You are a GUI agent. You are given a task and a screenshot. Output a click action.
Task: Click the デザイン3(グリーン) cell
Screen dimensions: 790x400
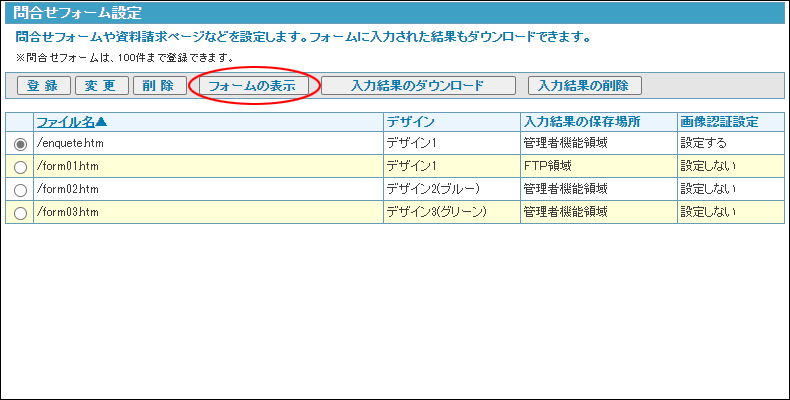coord(436,212)
